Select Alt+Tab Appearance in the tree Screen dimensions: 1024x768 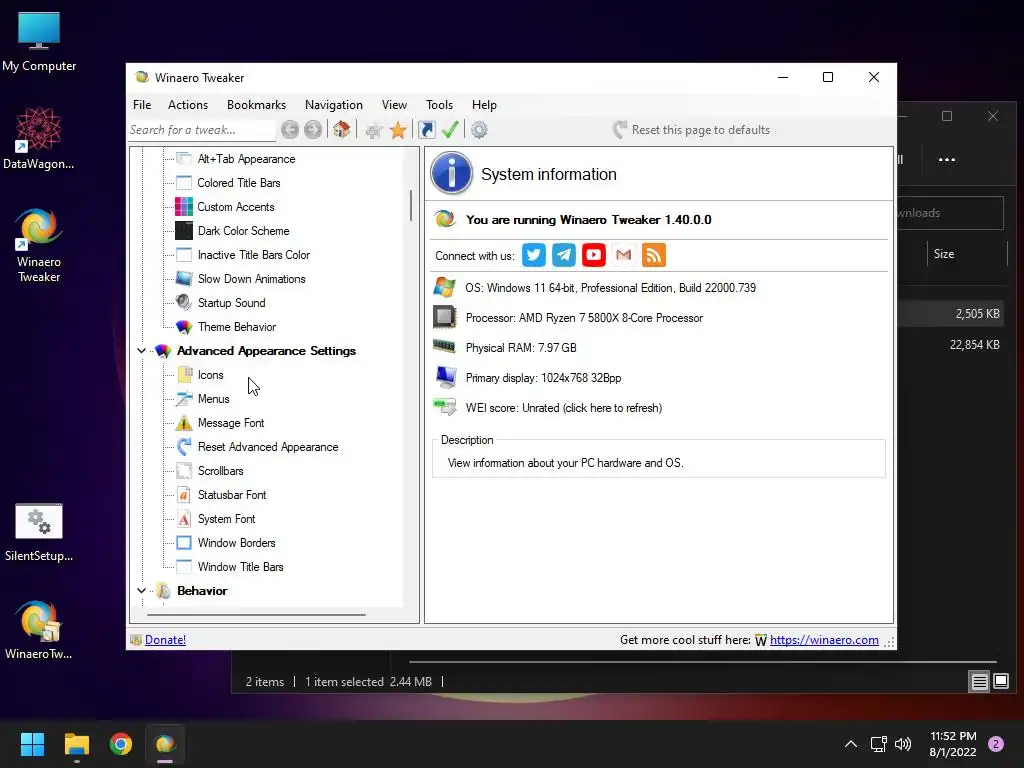pos(246,159)
